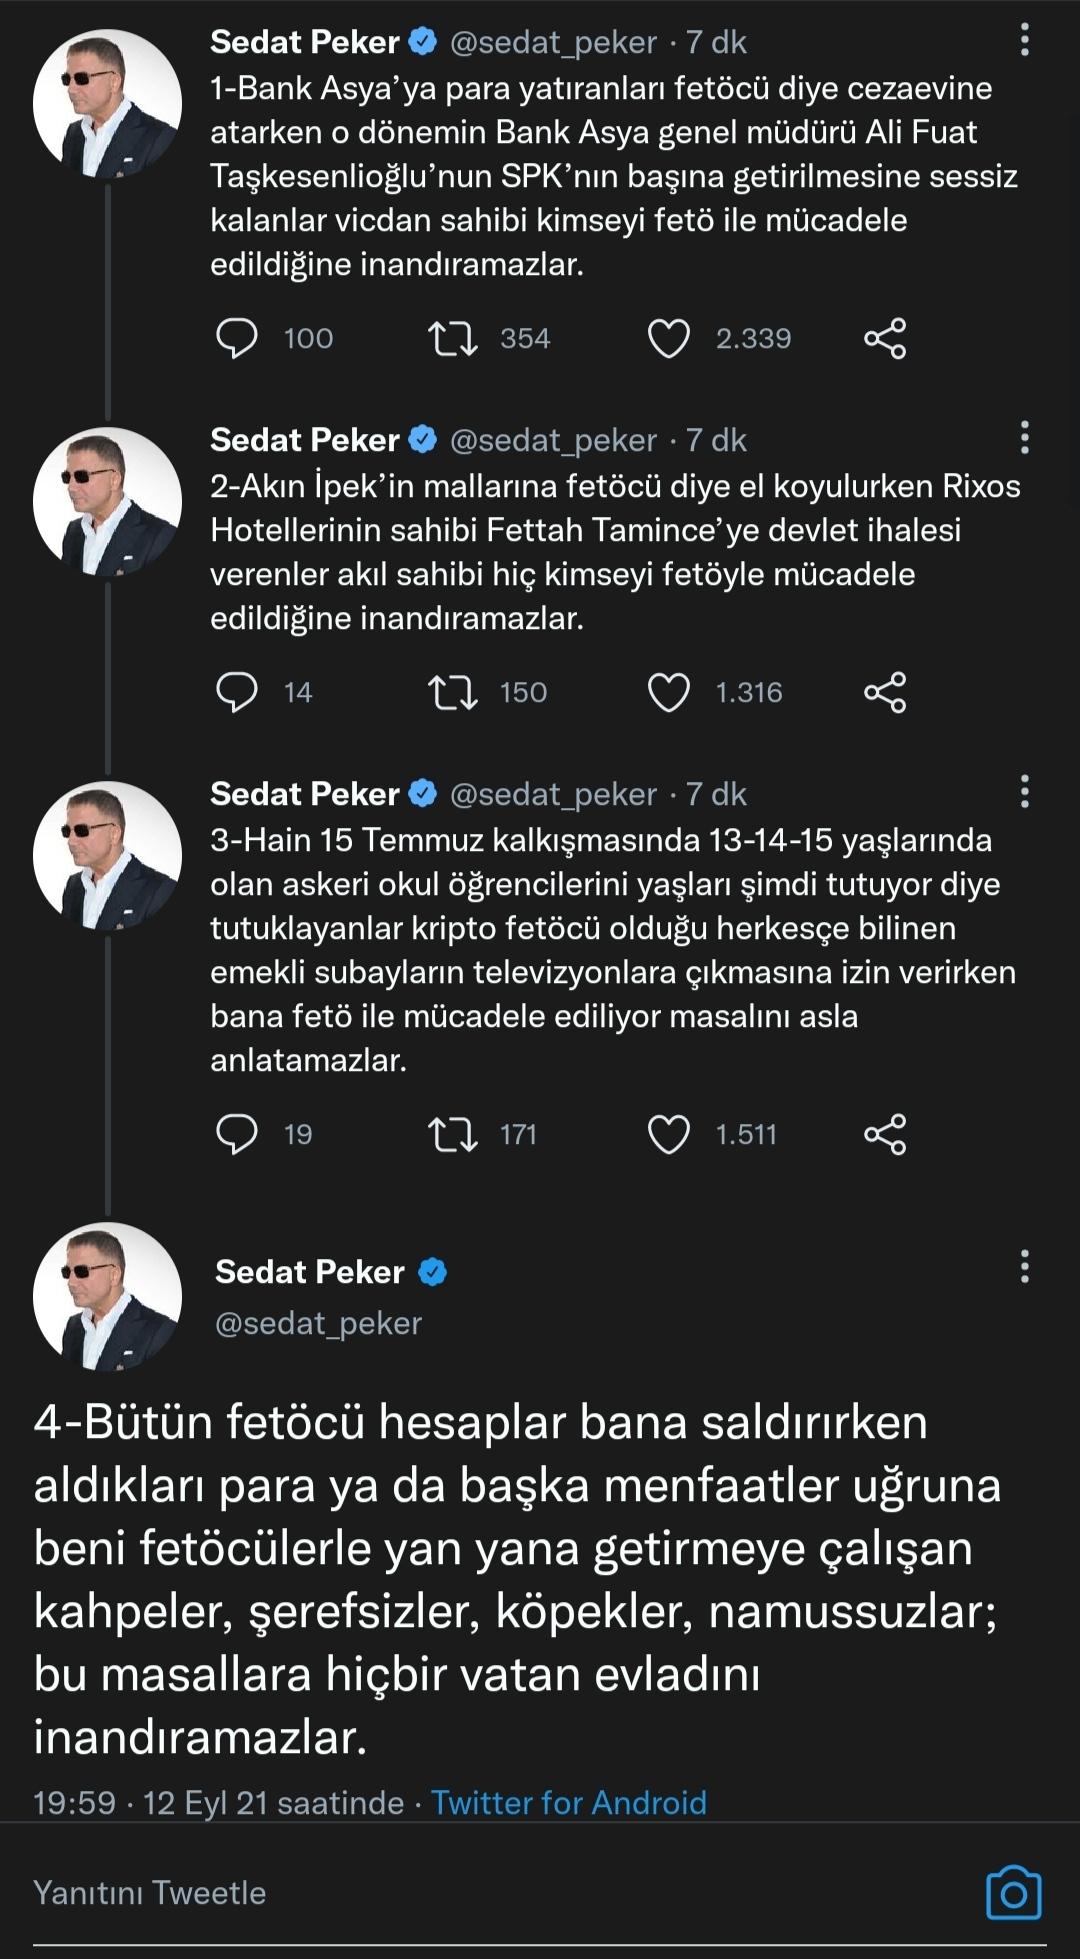
Task: Share the third tweet with 19 replies
Action: point(885,1134)
